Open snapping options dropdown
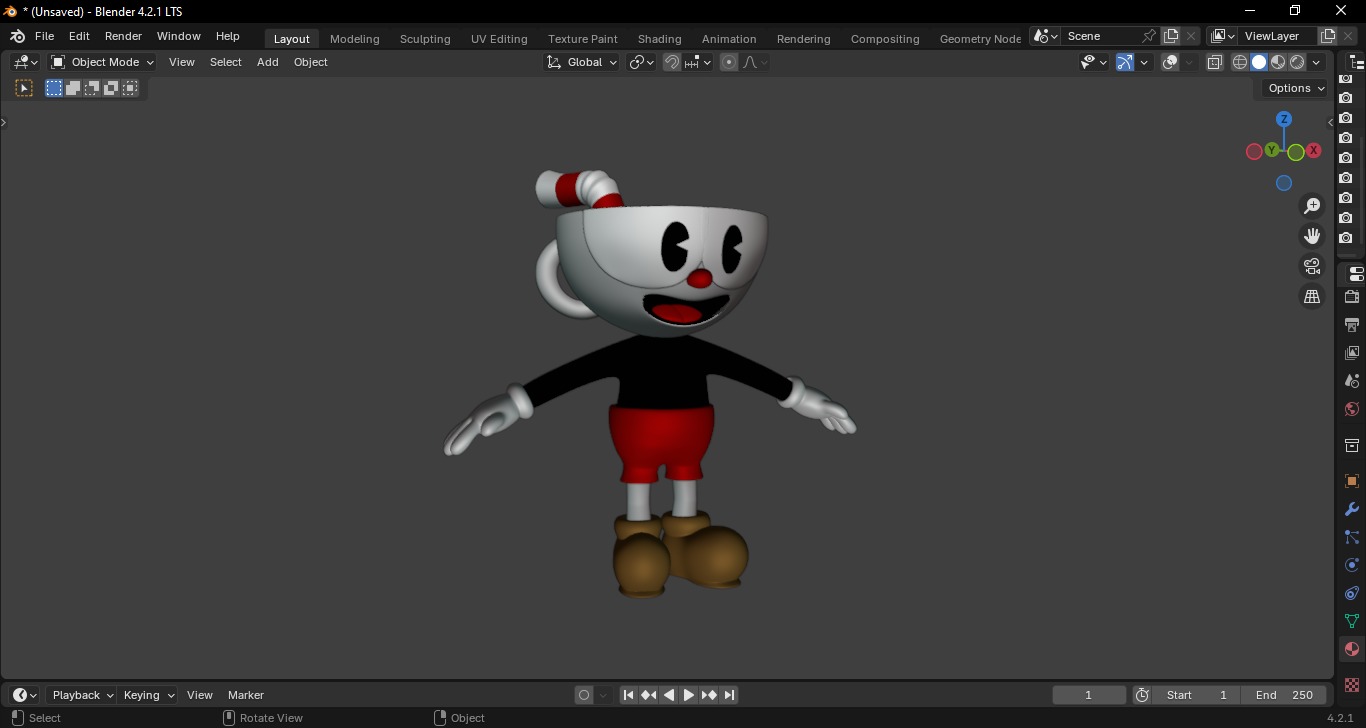Screen dimensions: 1366x728 click(x=698, y=62)
